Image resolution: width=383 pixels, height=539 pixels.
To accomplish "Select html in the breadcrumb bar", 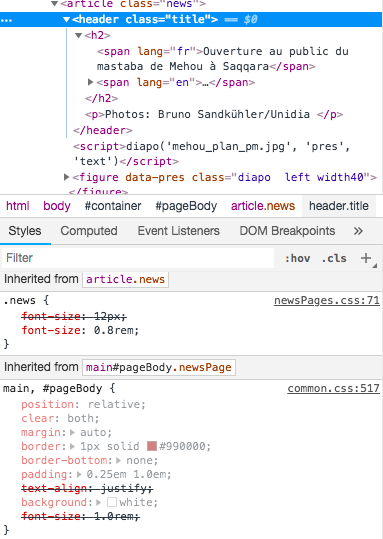I will tap(18, 206).
